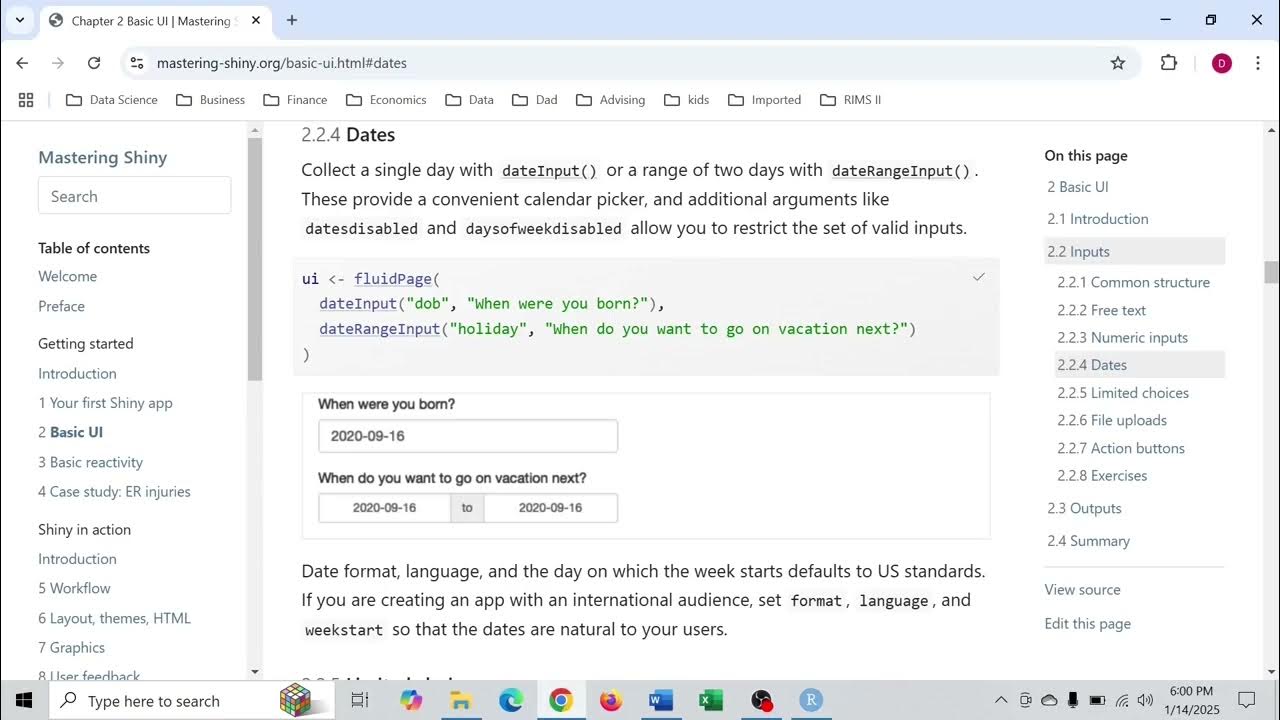Open the Finance bookmarks folder
1280x720 pixels.
pyautogui.click(x=295, y=100)
